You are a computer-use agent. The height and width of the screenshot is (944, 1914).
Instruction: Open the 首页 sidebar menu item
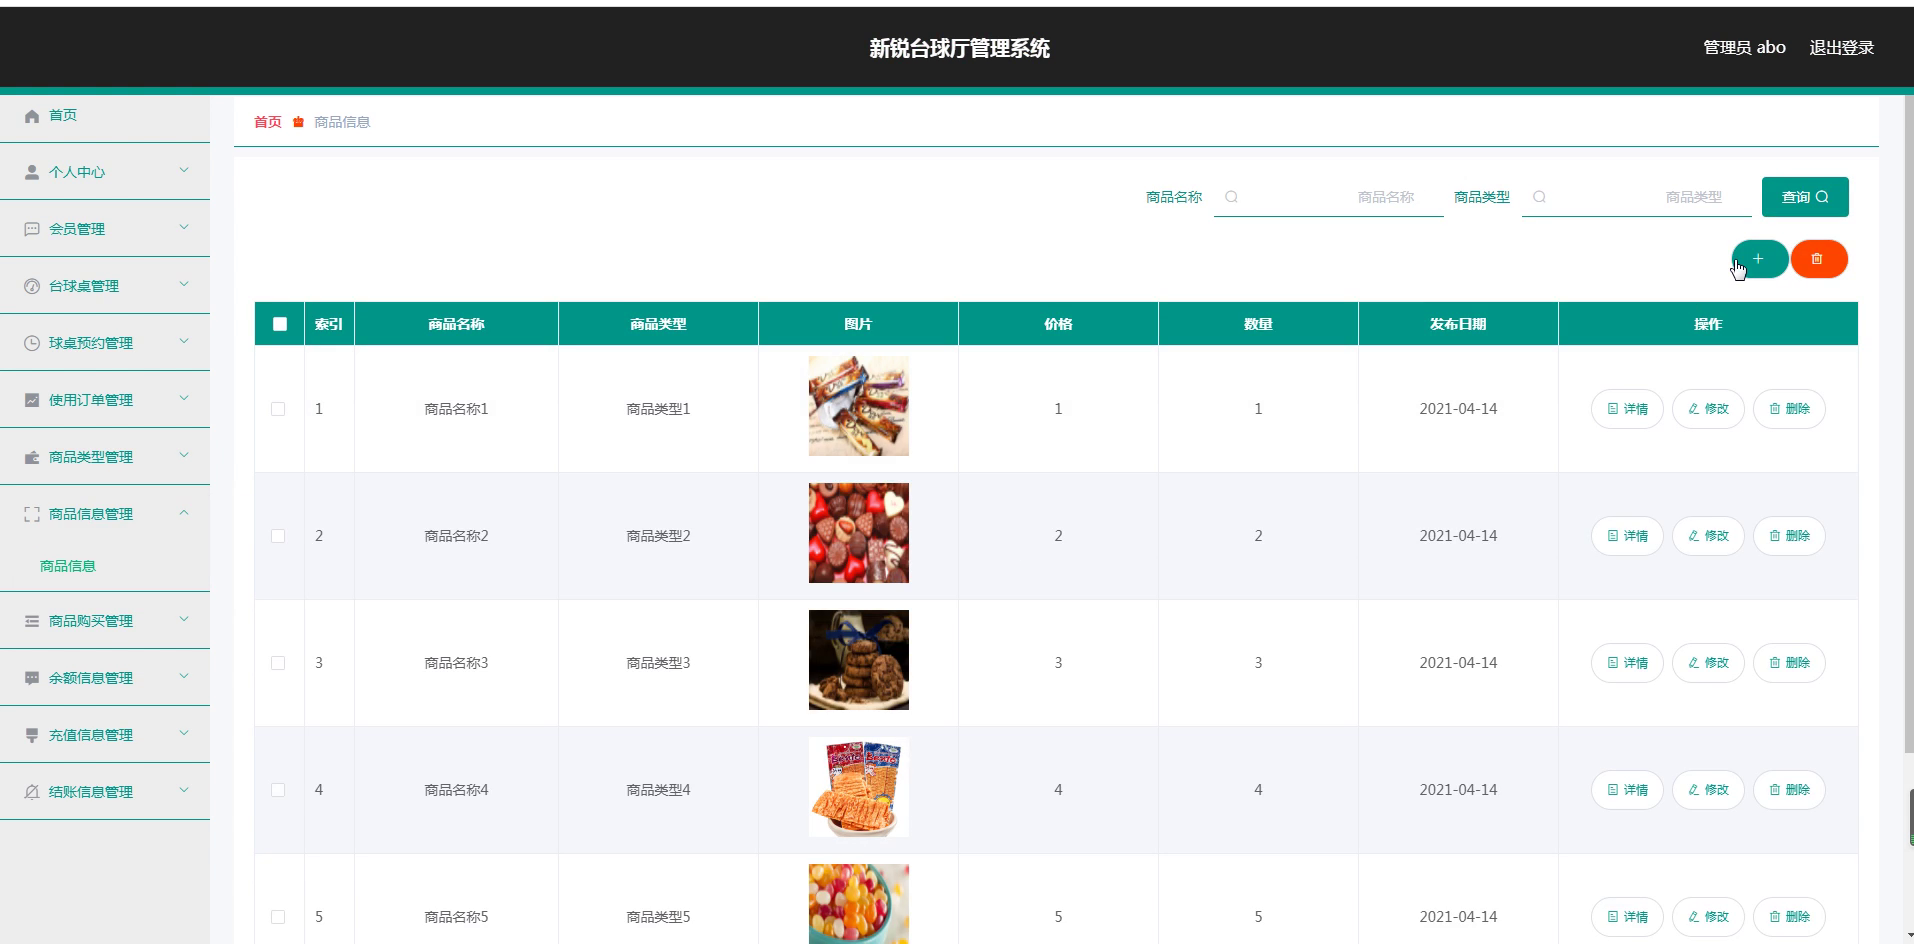(105, 116)
